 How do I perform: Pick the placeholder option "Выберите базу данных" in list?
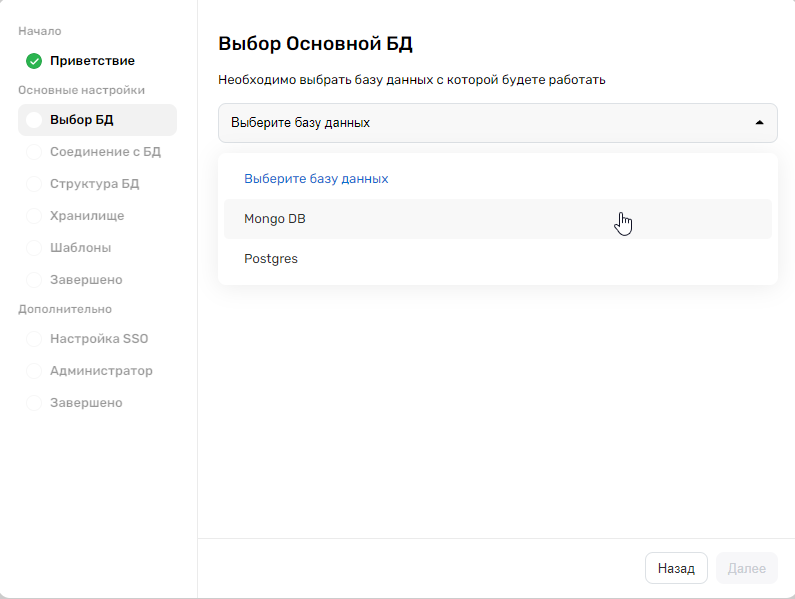tap(497, 179)
